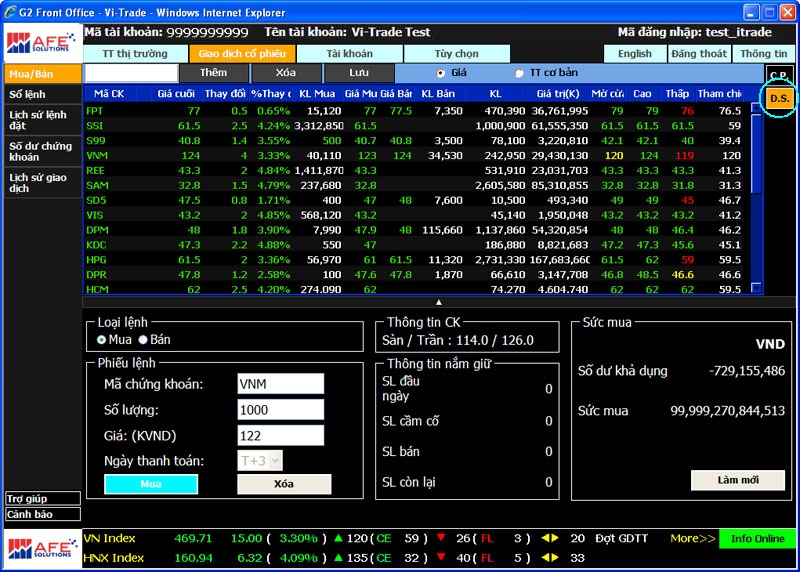The height and width of the screenshot is (572, 800).
Task: Select the DPM stock row
Action: tap(416, 230)
